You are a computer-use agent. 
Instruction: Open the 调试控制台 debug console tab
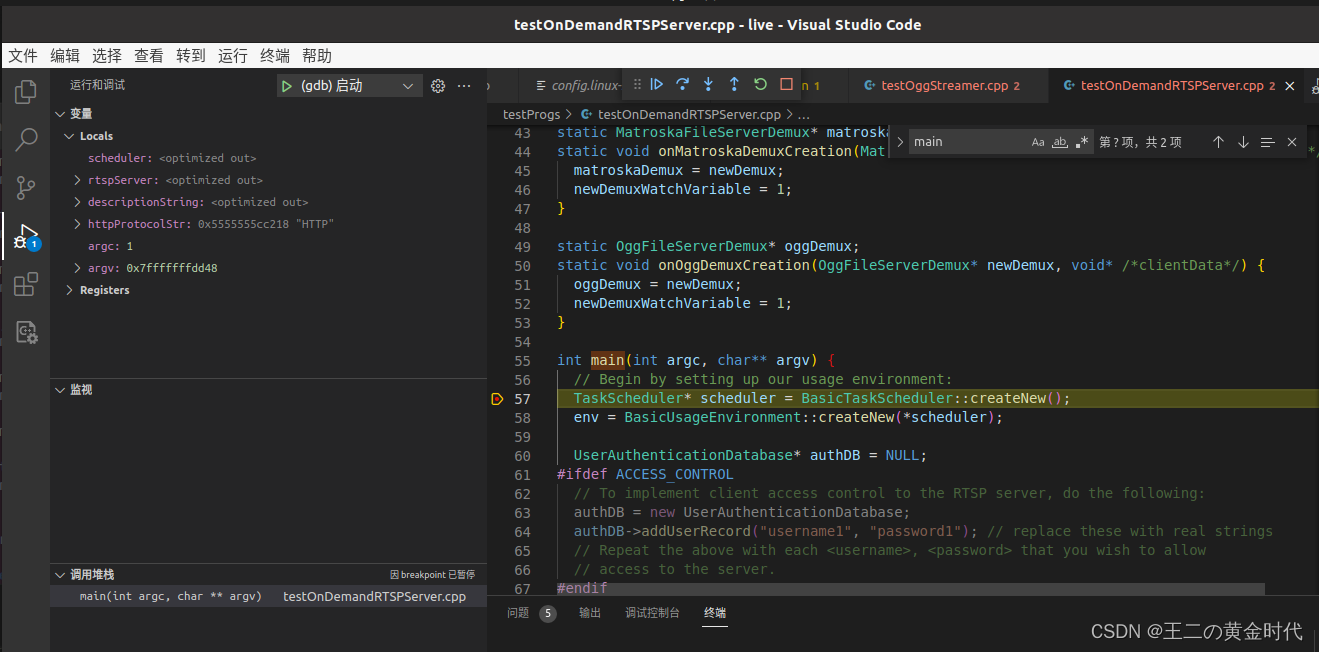pos(652,613)
